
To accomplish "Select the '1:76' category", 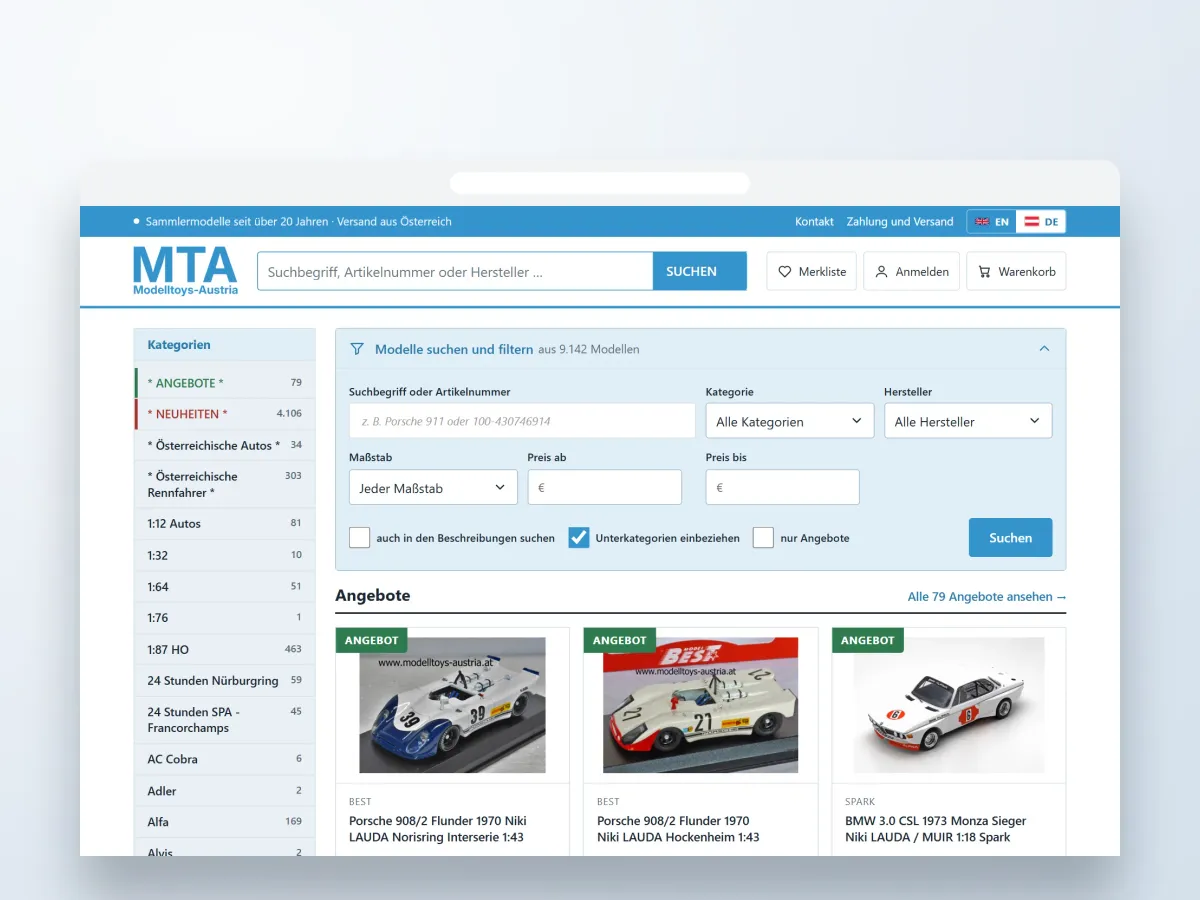I will pos(225,617).
